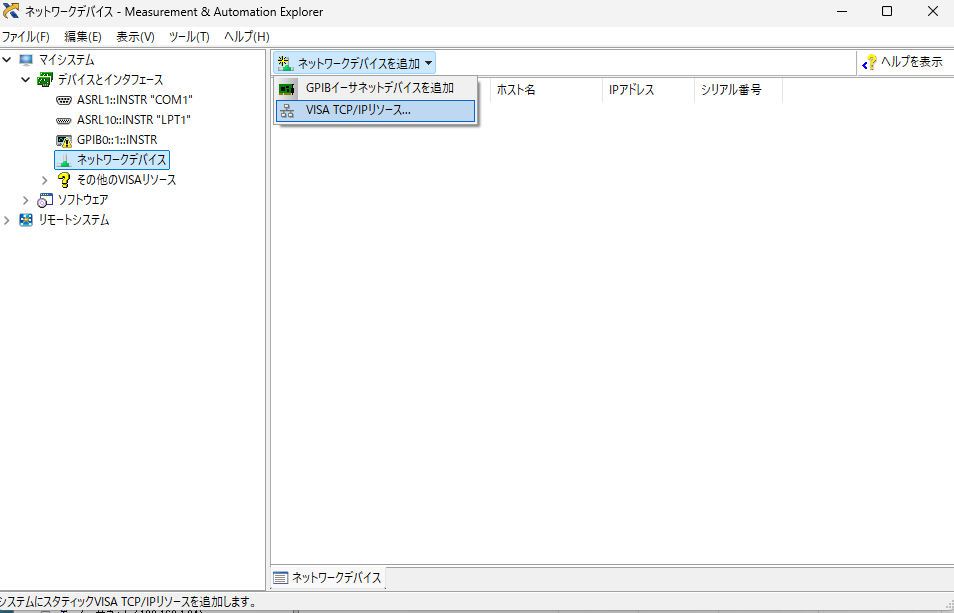This screenshot has height=613, width=954.
Task: Select GPIB0::1::INSTR in tree
Action: click(117, 140)
